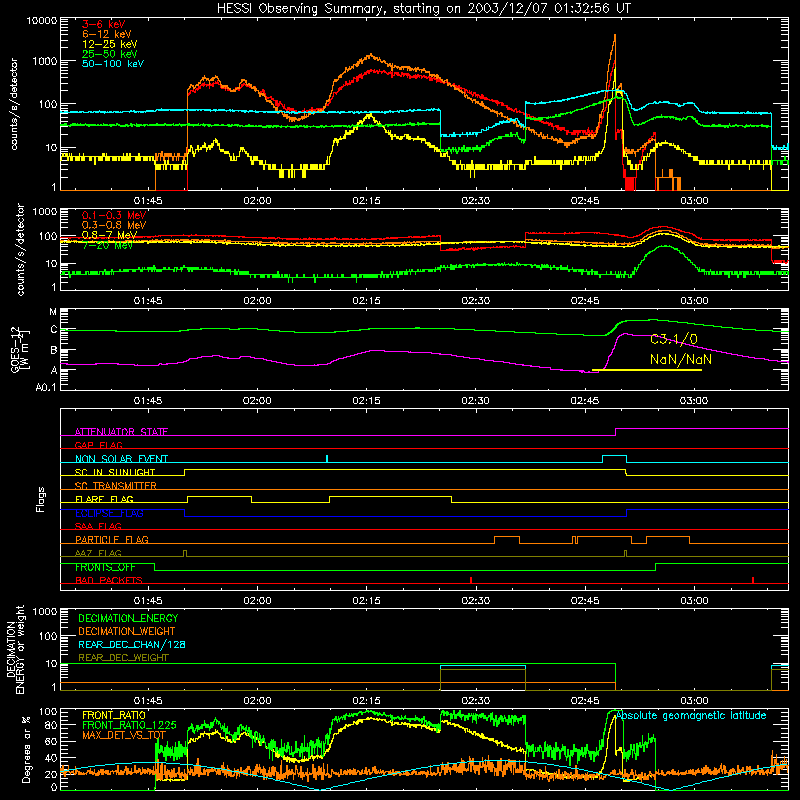Click the DECIMATION_WEIGHT legend label
The image size is (800, 800).
[x=127, y=631]
